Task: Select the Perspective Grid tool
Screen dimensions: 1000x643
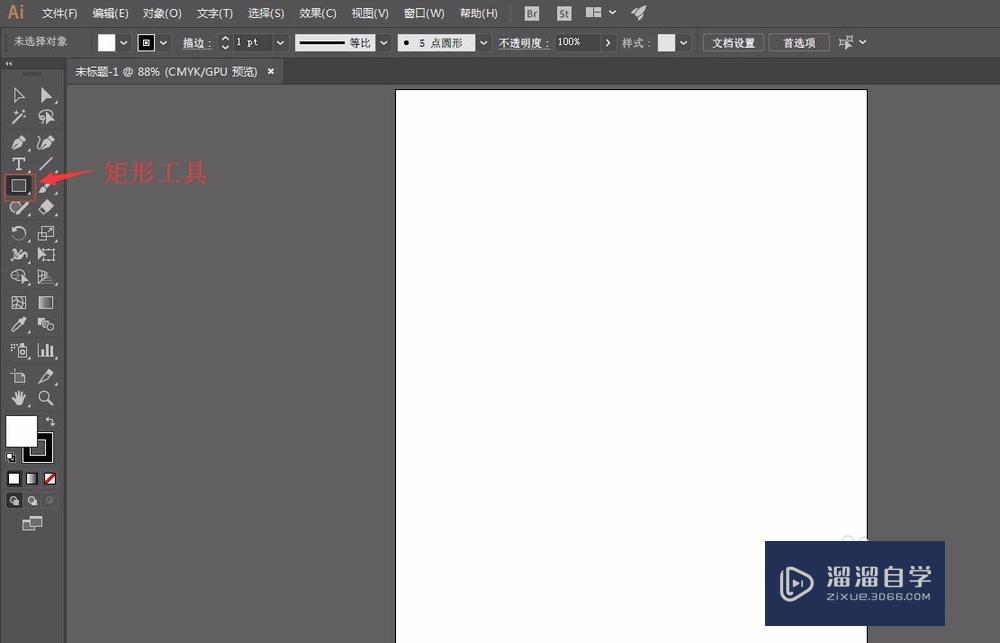Action: 46,276
